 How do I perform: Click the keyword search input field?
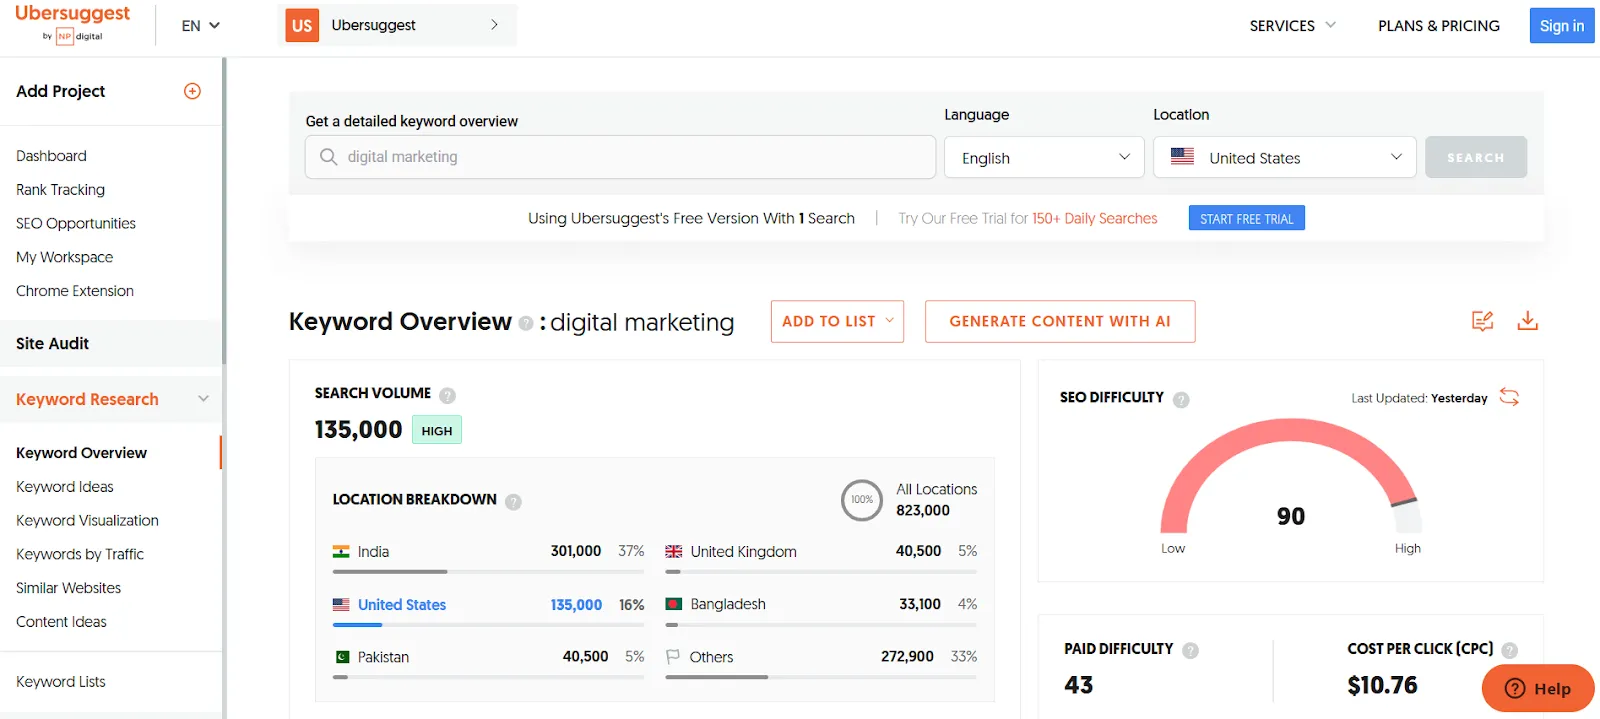(620, 157)
